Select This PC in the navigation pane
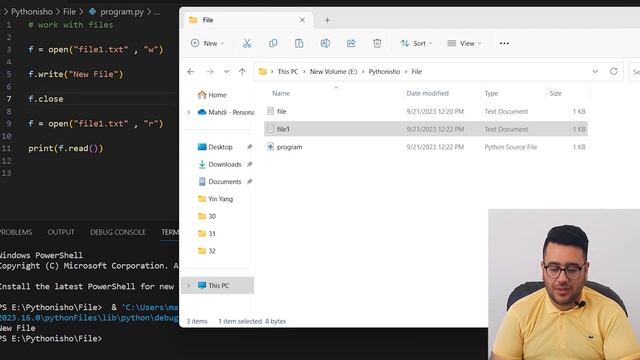This screenshot has width=640, height=360. click(x=217, y=285)
